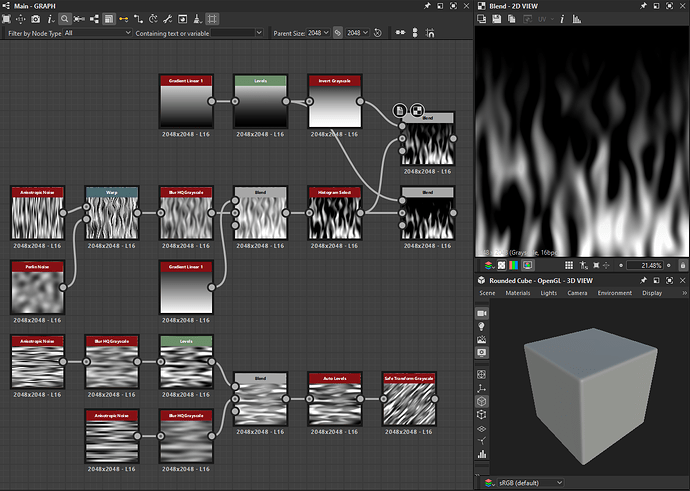Open the Materials menu in 3D view

(x=517, y=293)
